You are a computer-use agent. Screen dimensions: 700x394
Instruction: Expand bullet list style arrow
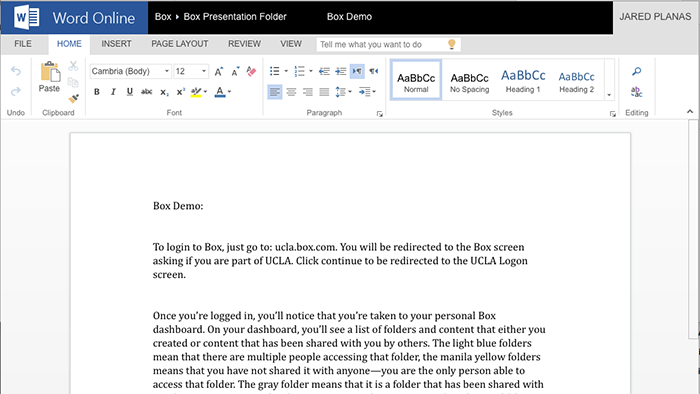pos(286,71)
